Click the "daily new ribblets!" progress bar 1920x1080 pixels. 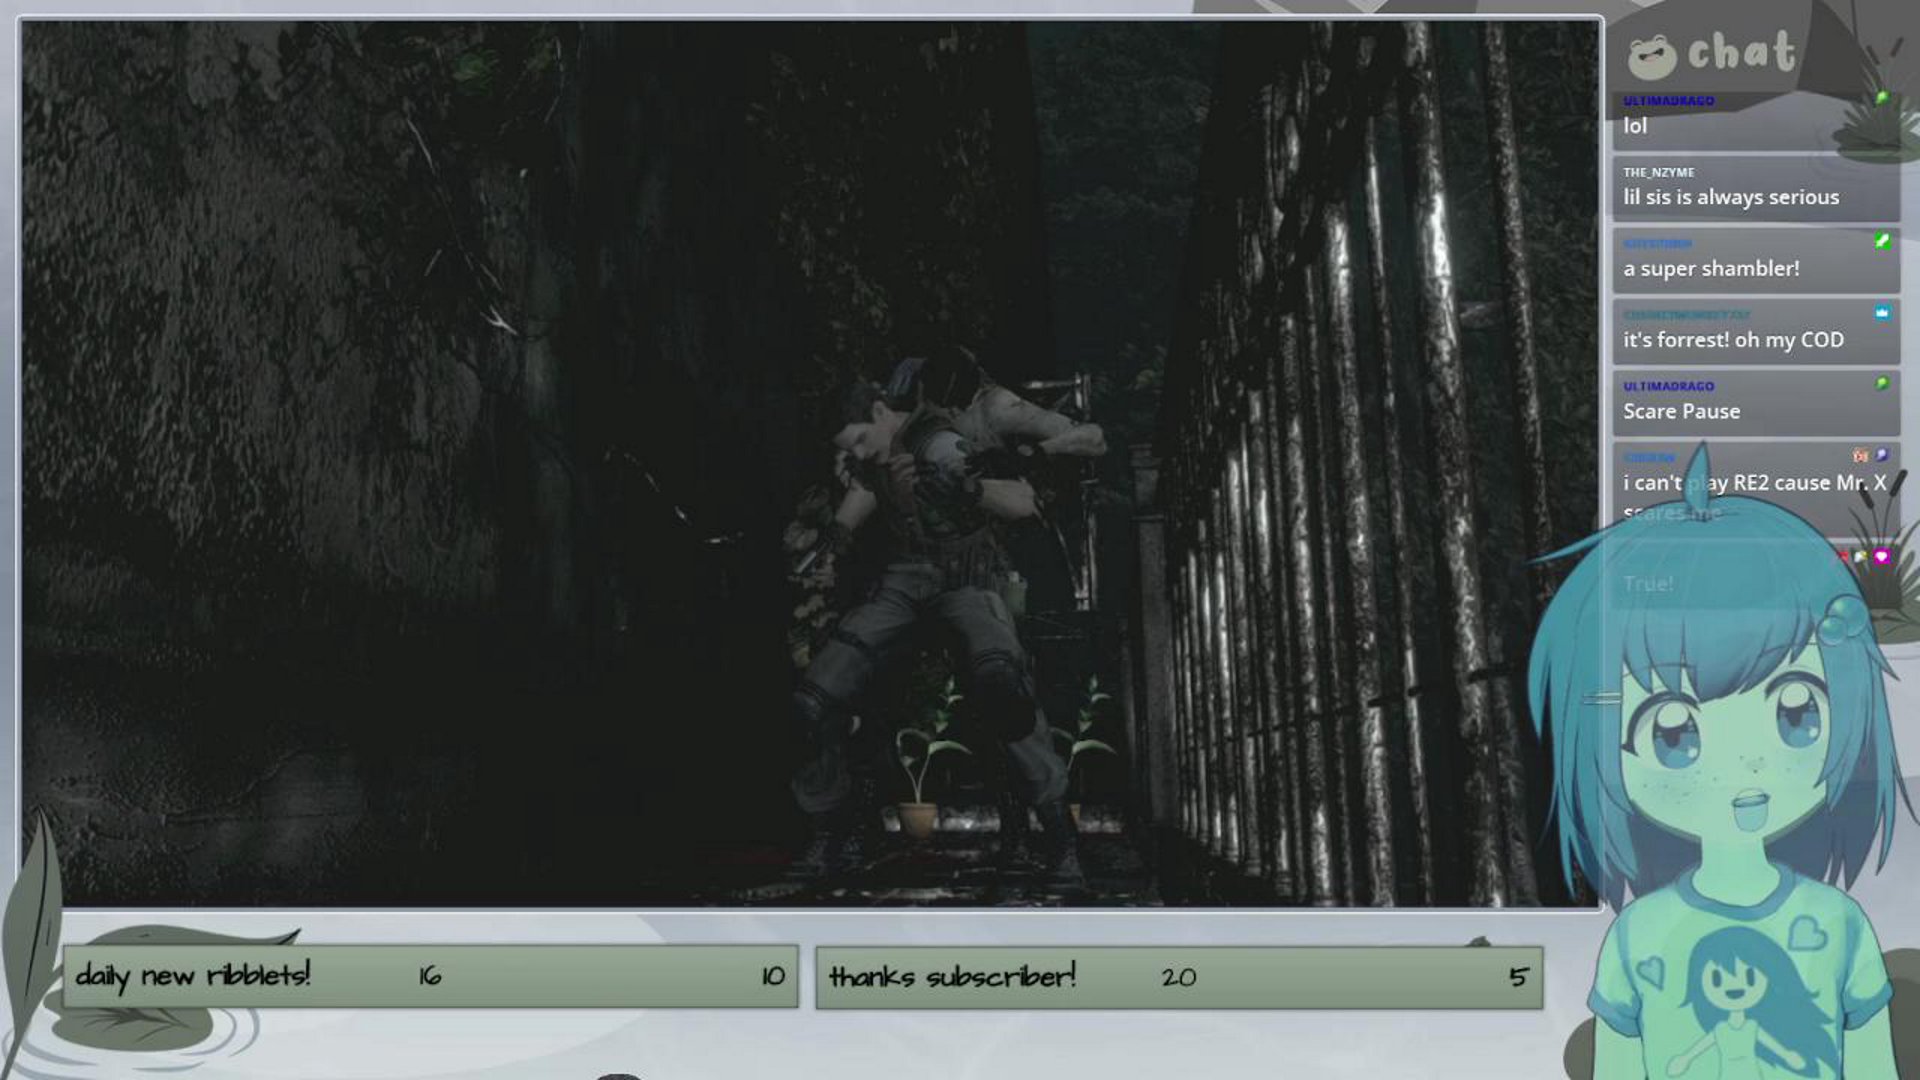tap(430, 977)
